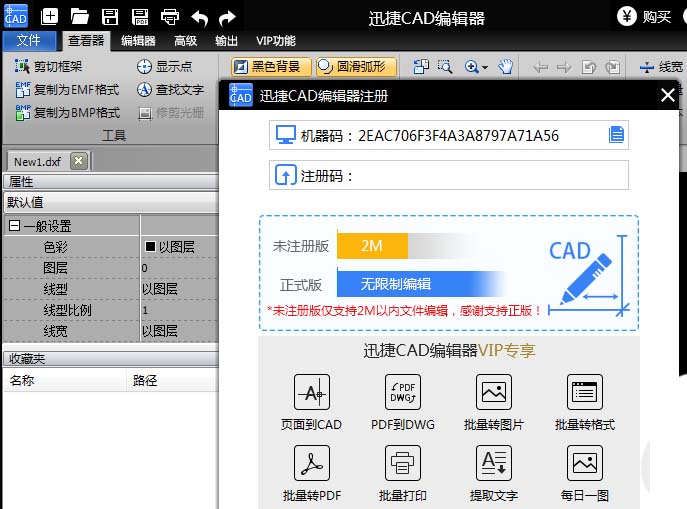Click the CAD app logo in title bar
687x509 pixels.
(16, 16)
